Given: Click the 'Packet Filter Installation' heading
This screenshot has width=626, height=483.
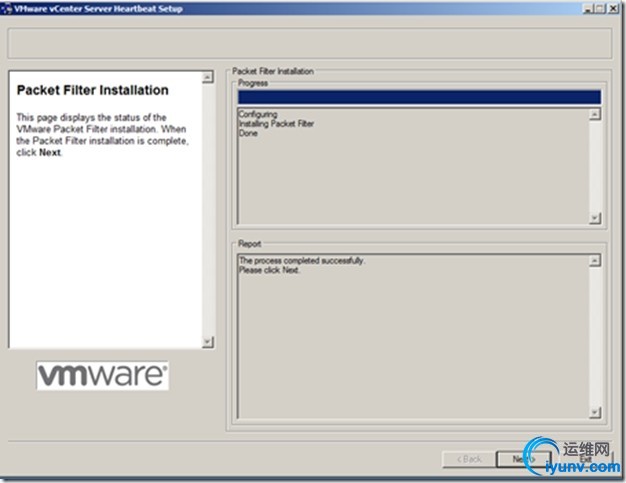Looking at the screenshot, I should coord(93,90).
